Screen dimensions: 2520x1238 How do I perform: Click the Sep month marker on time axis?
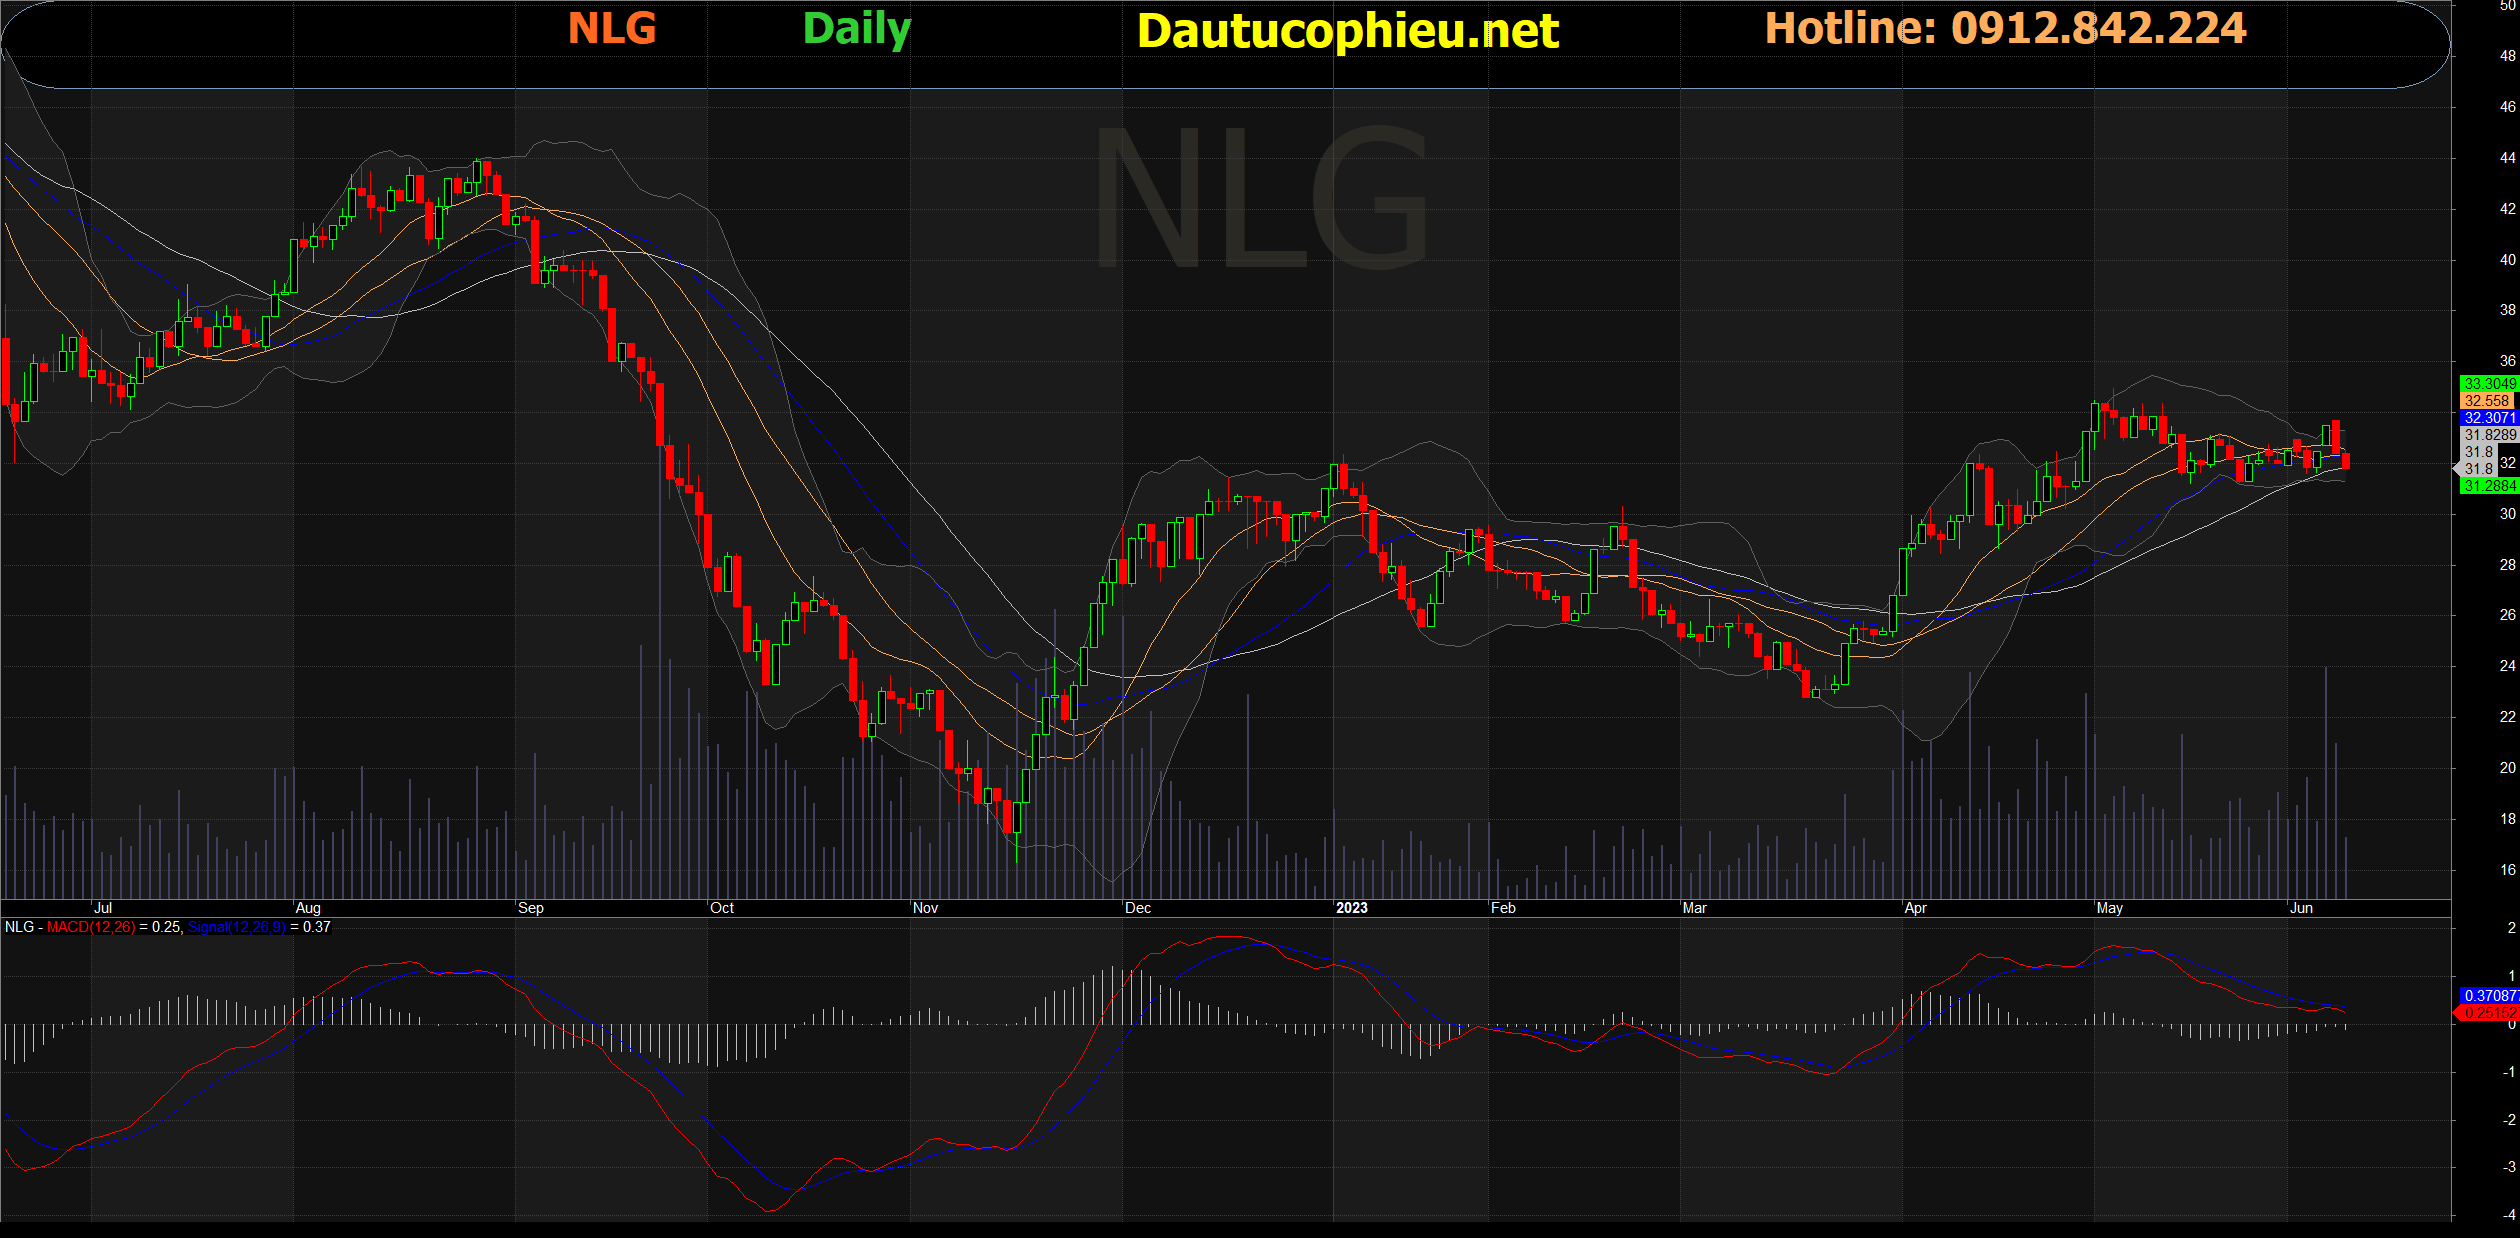[x=531, y=908]
